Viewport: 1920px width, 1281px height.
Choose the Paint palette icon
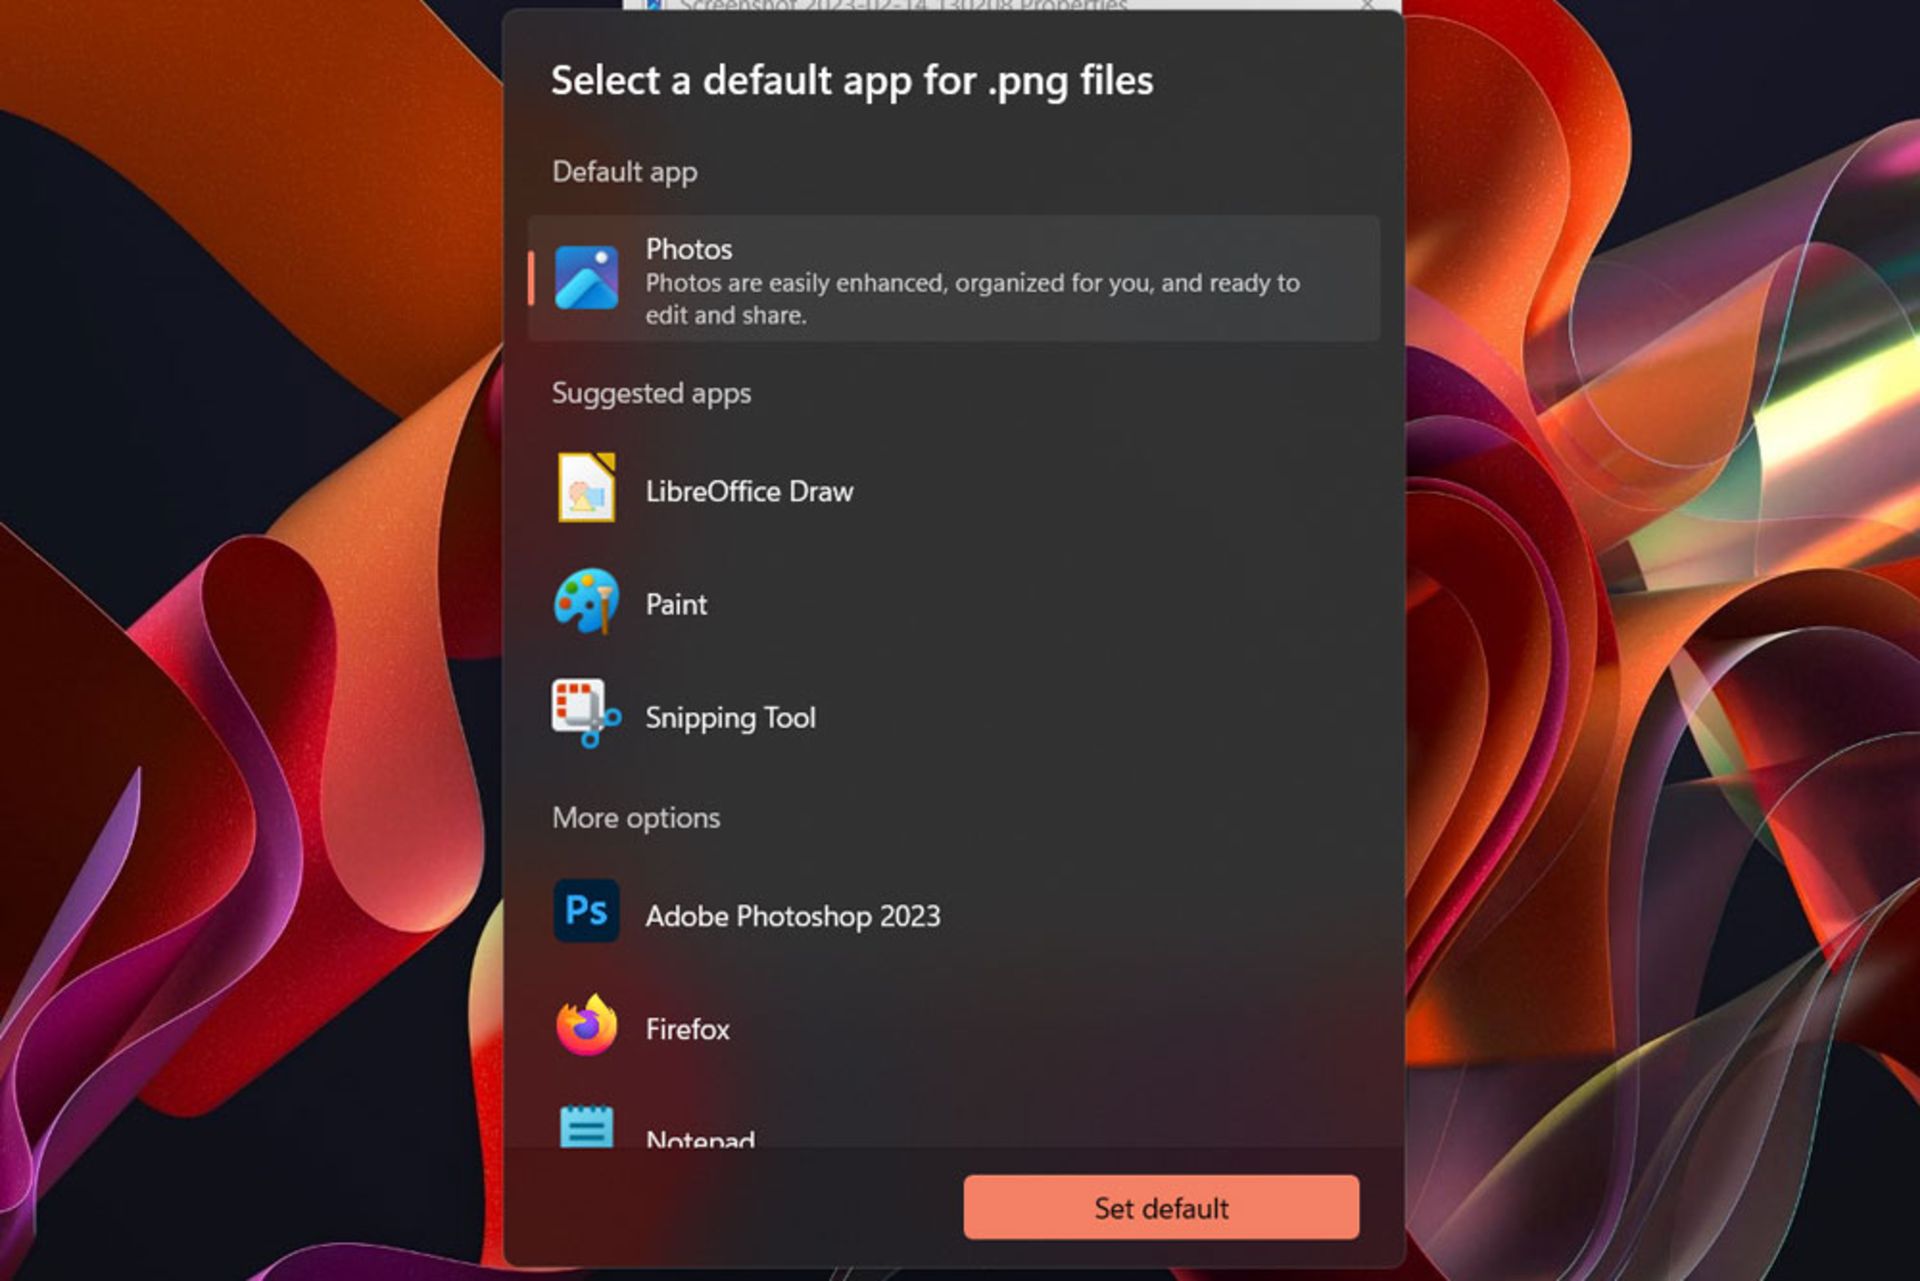coord(586,601)
